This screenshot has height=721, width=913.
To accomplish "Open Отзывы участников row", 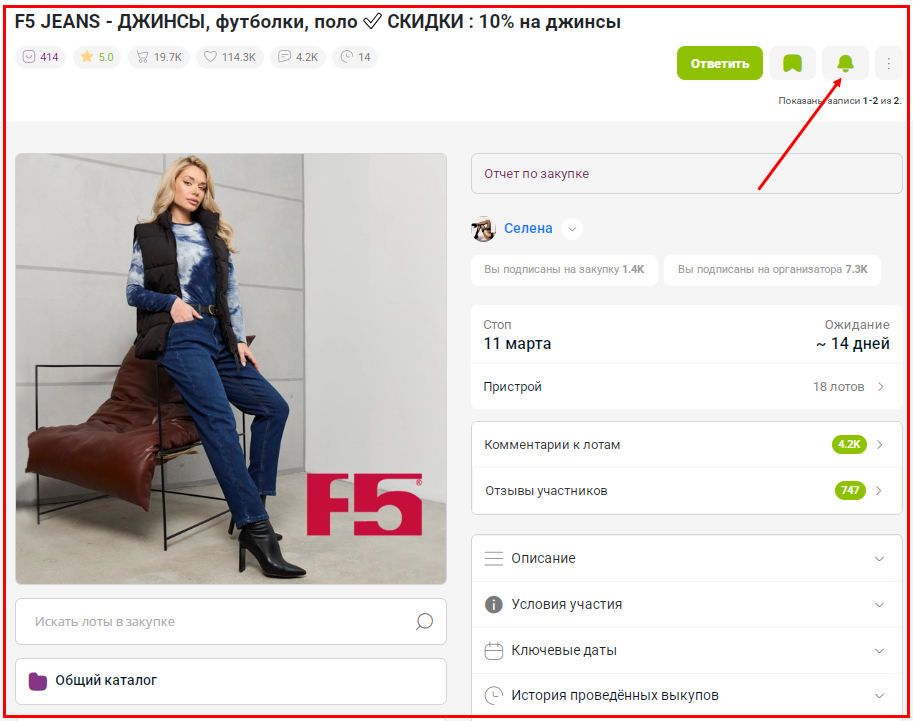I will (686, 491).
